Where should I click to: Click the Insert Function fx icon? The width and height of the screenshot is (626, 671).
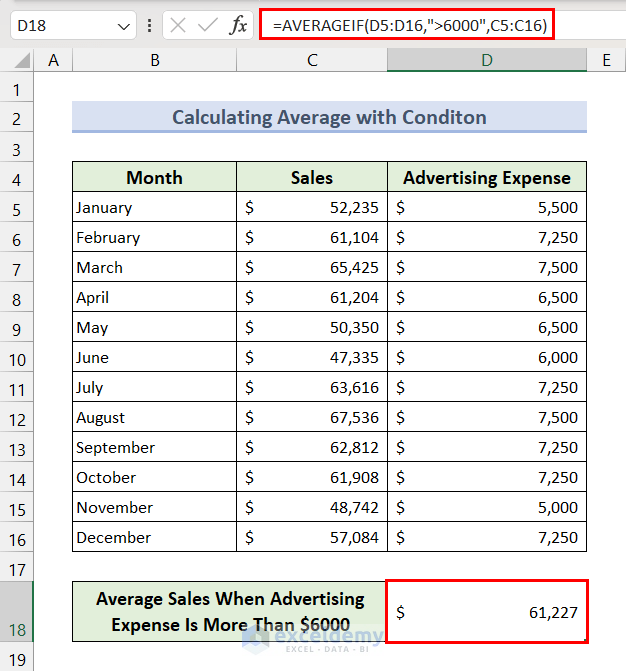click(x=238, y=26)
